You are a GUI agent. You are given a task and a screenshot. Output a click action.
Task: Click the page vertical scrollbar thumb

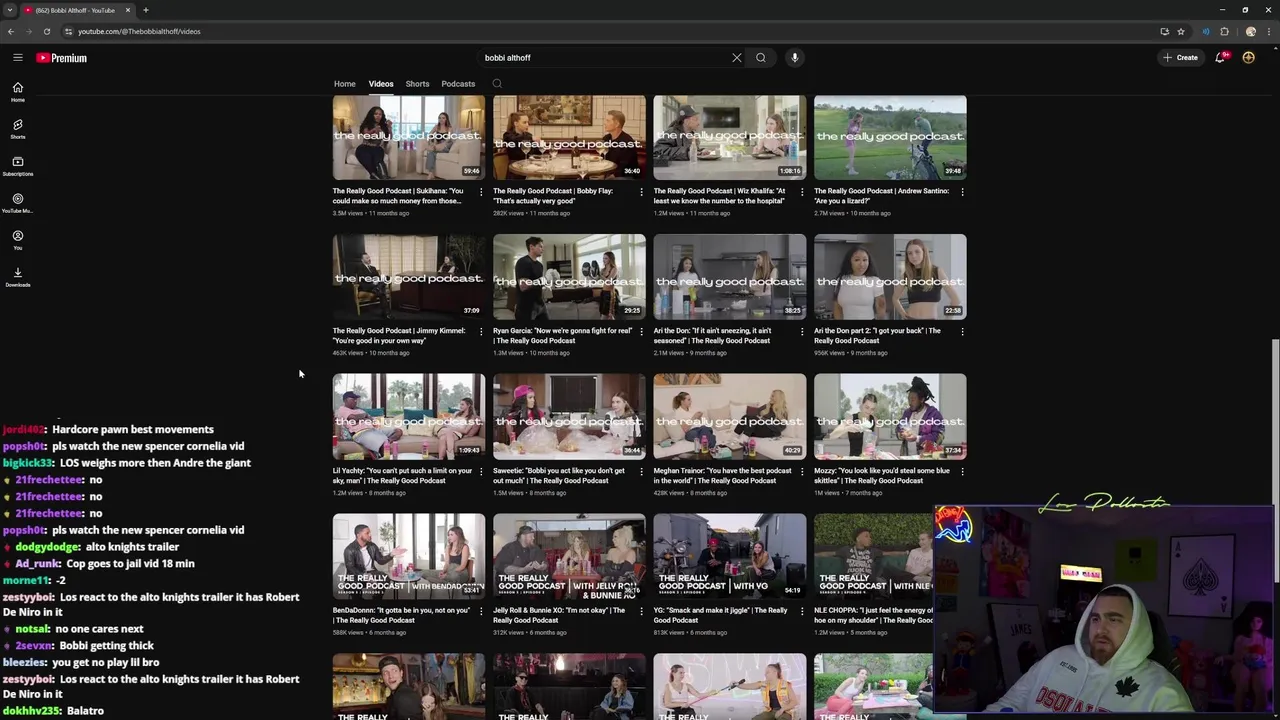tap(1275, 420)
